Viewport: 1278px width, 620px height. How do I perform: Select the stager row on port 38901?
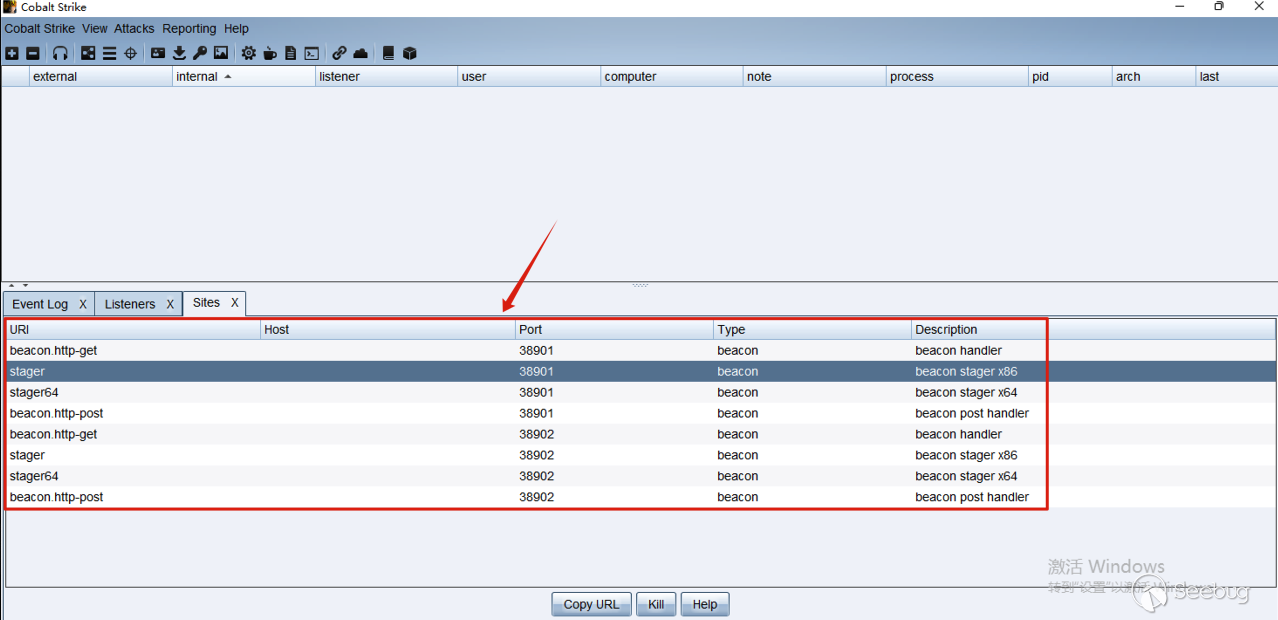tap(640, 371)
